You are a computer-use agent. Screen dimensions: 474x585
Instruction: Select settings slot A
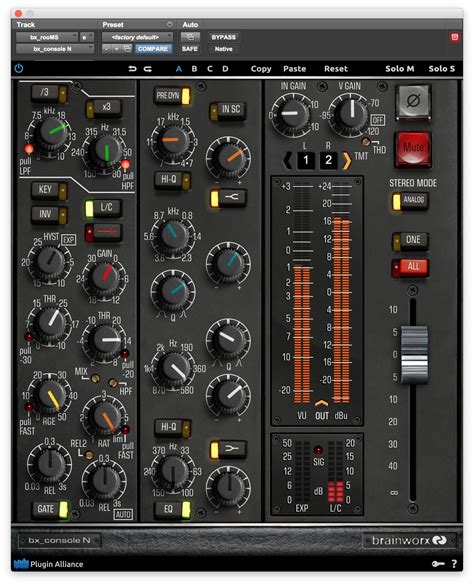179,69
